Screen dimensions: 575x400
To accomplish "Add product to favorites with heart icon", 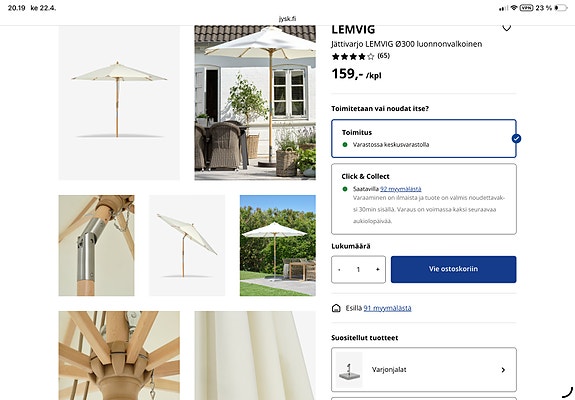I will 506,28.
